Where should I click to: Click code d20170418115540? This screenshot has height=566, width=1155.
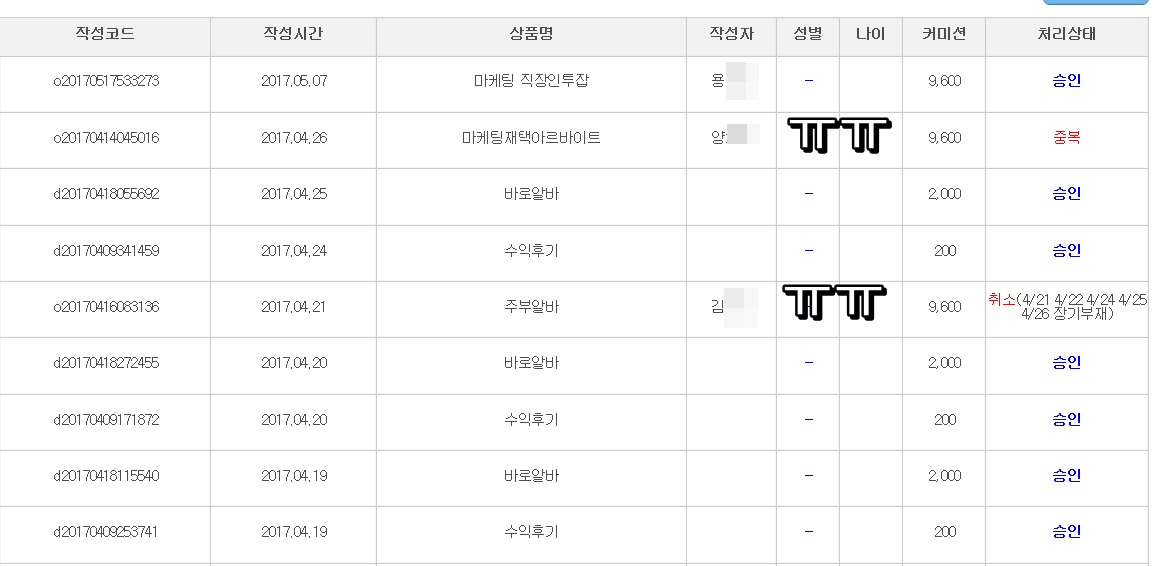click(106, 476)
